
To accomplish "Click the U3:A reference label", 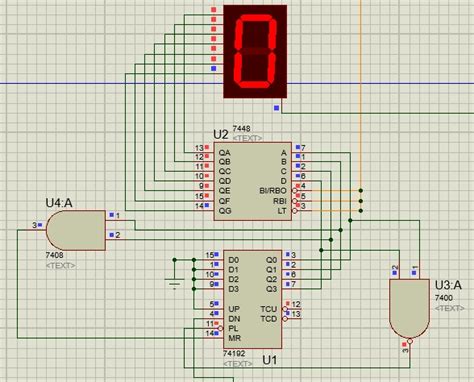I will click(448, 285).
